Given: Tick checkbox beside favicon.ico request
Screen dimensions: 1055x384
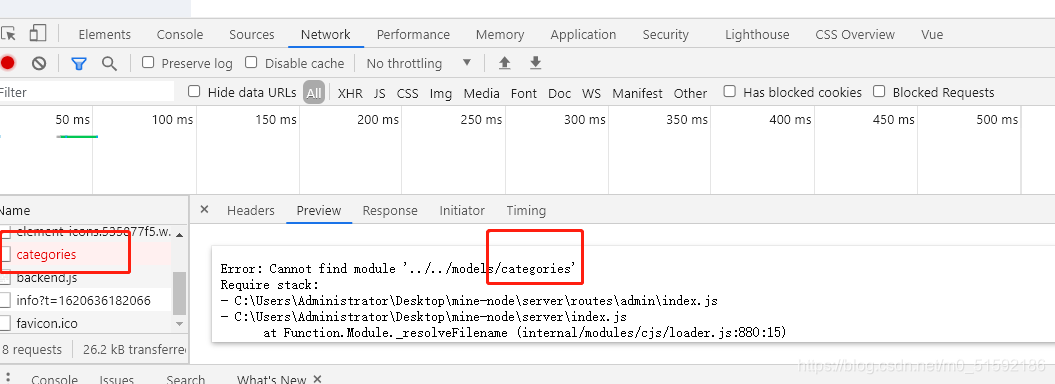Looking at the screenshot, I should click(x=5, y=323).
